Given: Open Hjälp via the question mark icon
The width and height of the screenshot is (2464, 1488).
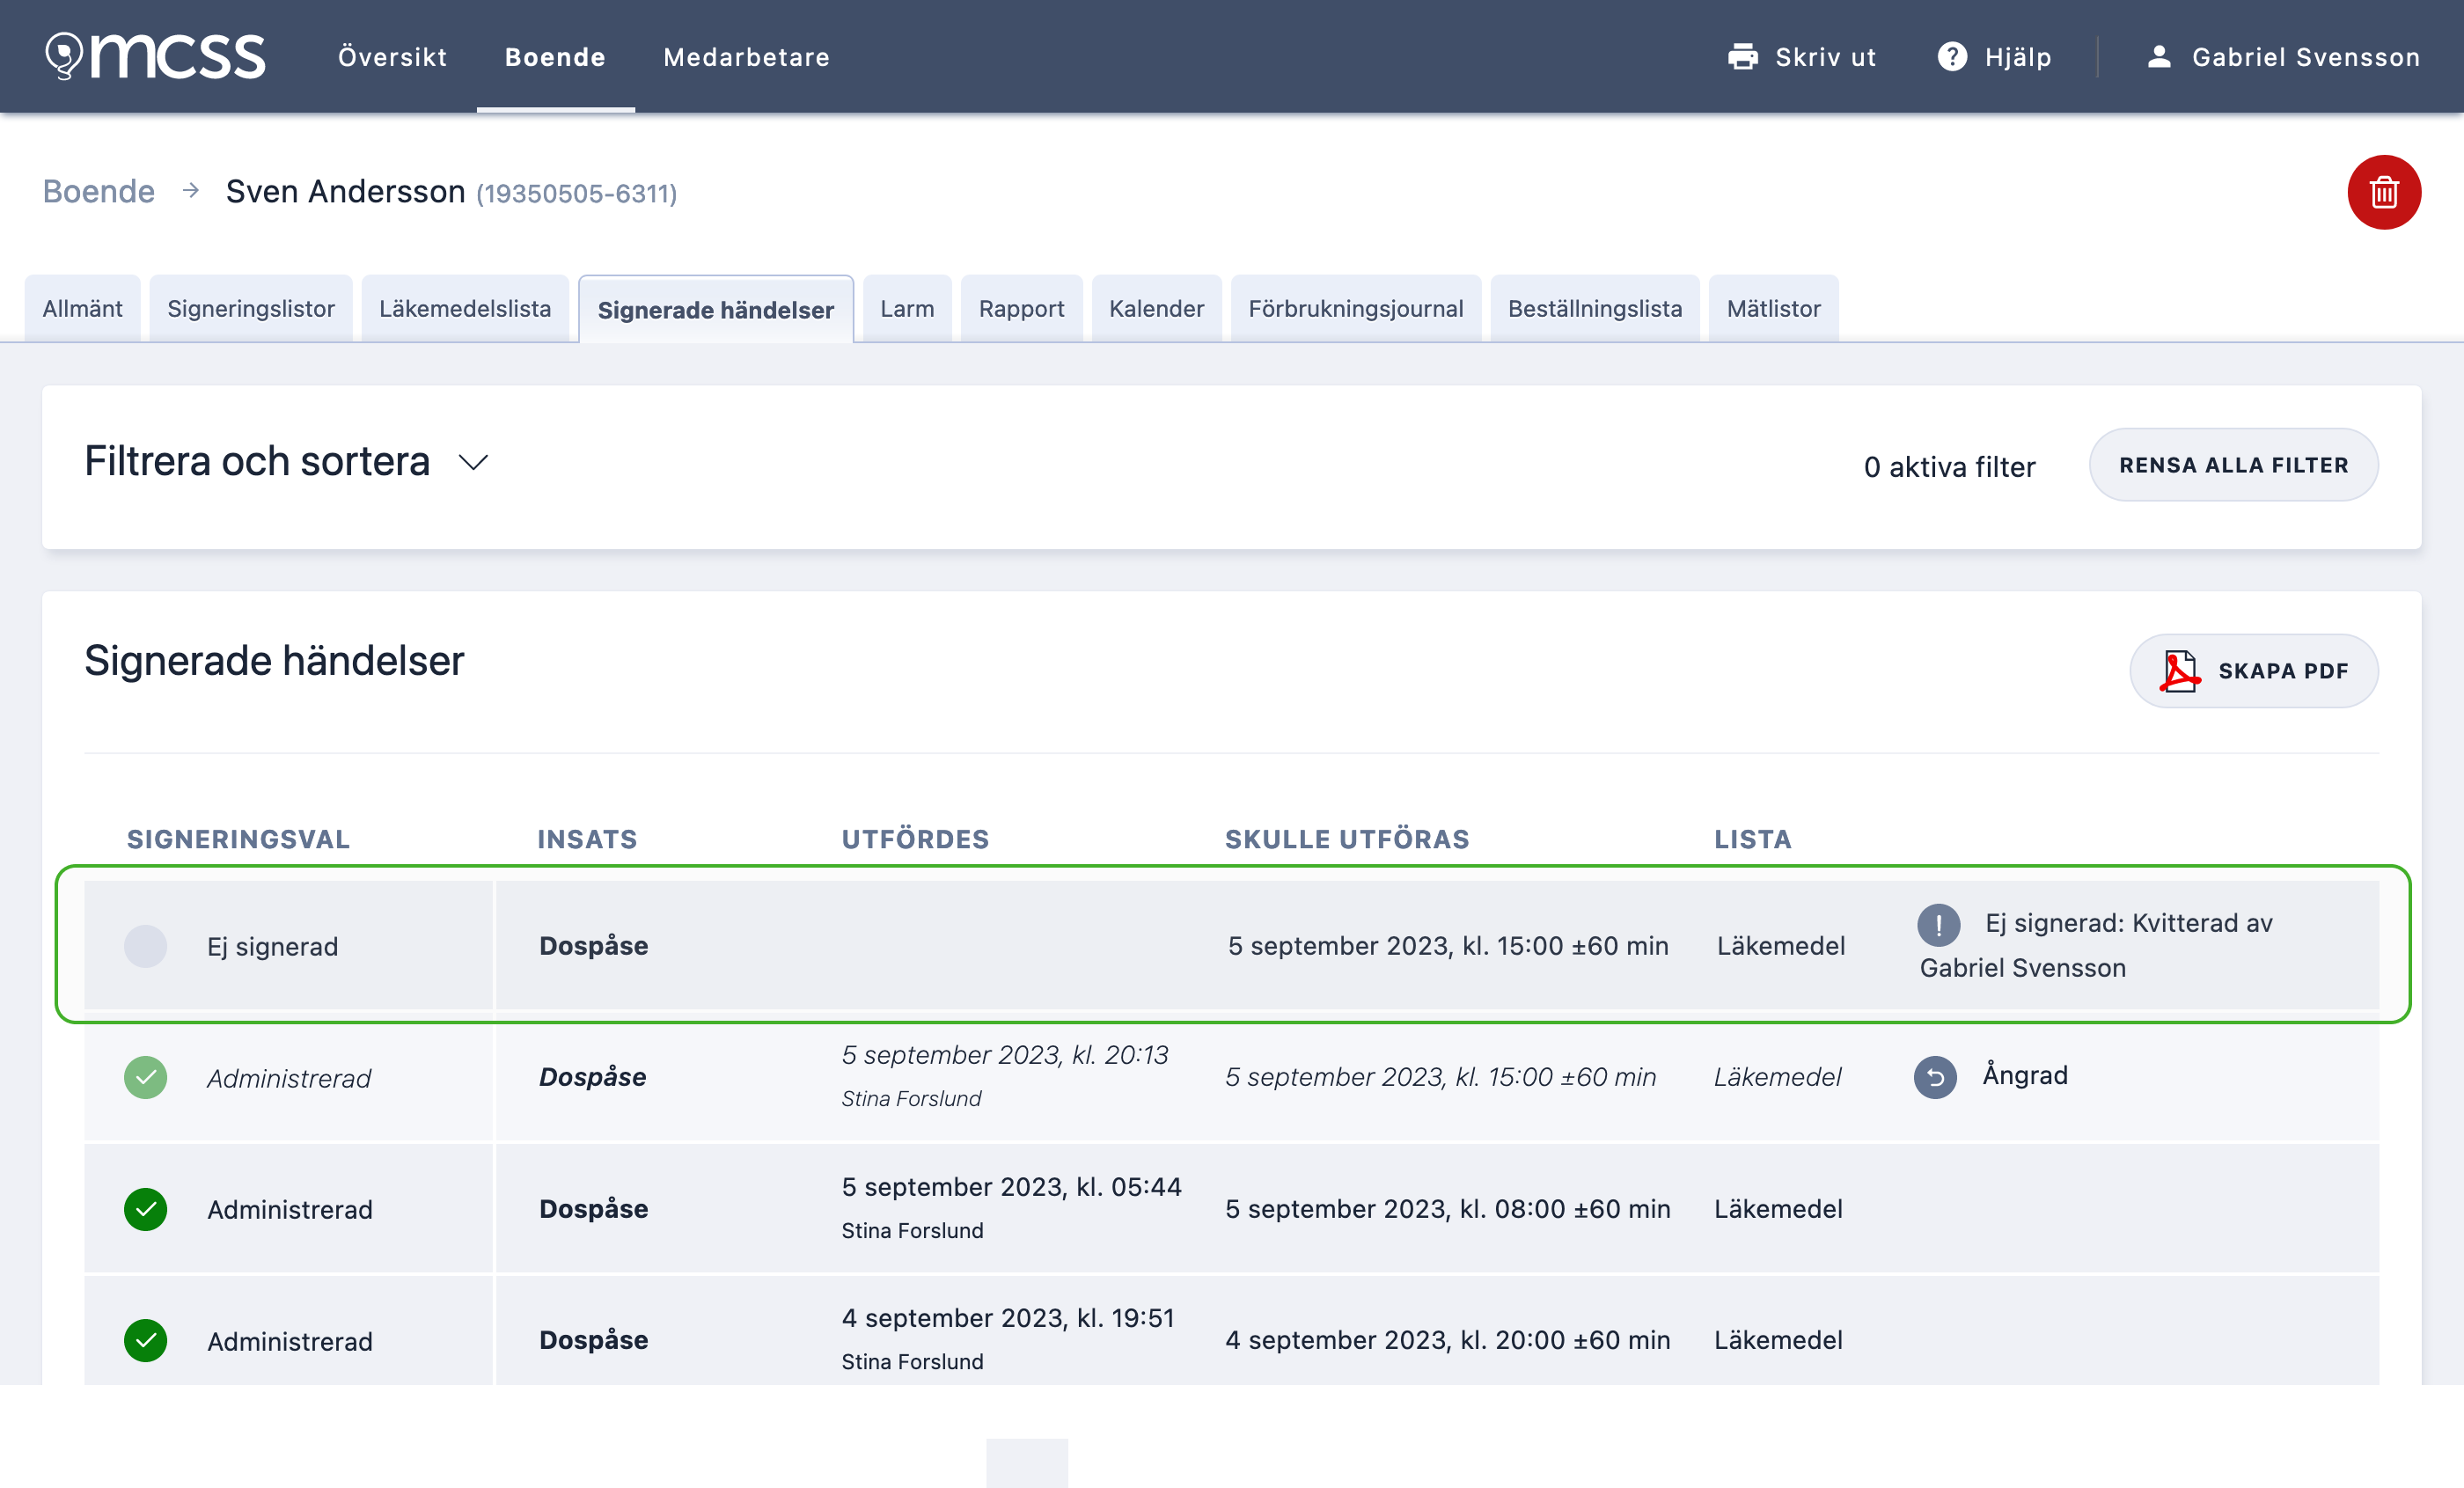Looking at the screenshot, I should (x=1952, y=56).
